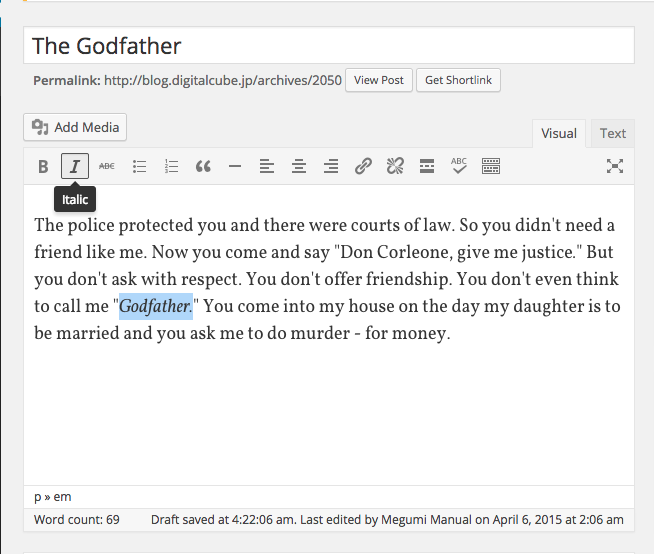The image size is (654, 554).
Task: Toggle the active Italic button
Action: point(75,167)
